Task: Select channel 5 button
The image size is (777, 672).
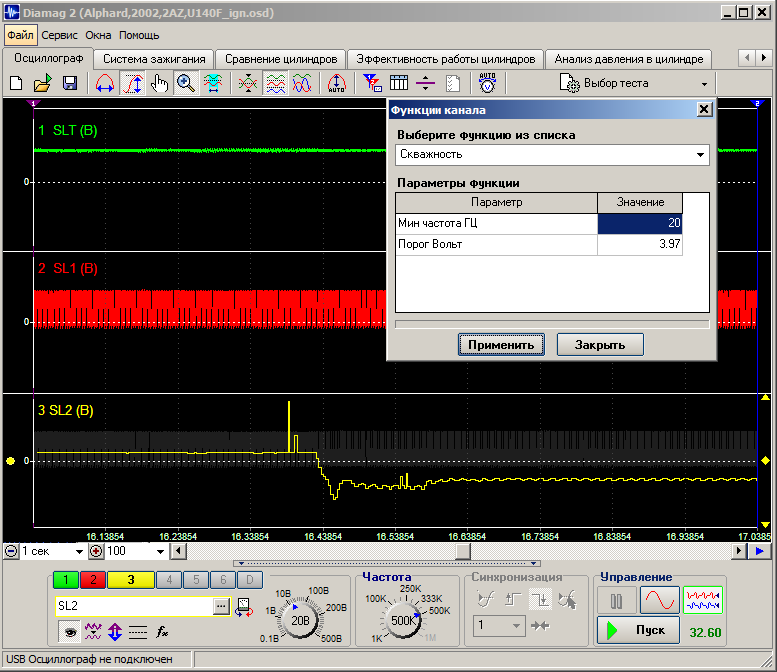Action: (x=196, y=580)
